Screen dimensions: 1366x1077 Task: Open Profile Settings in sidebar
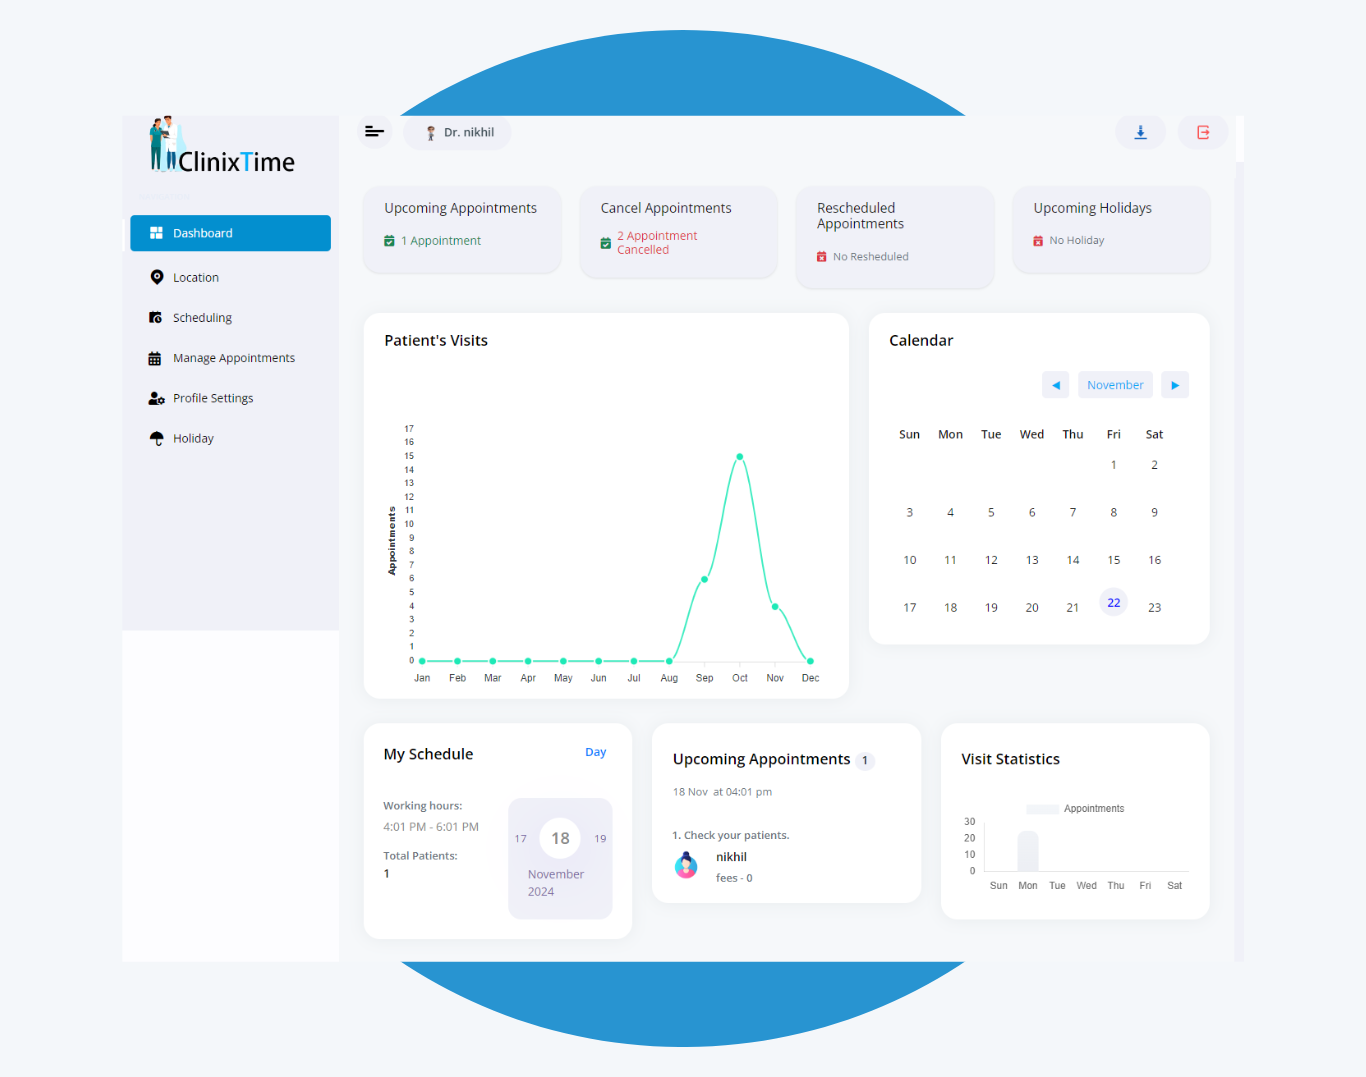click(x=213, y=398)
